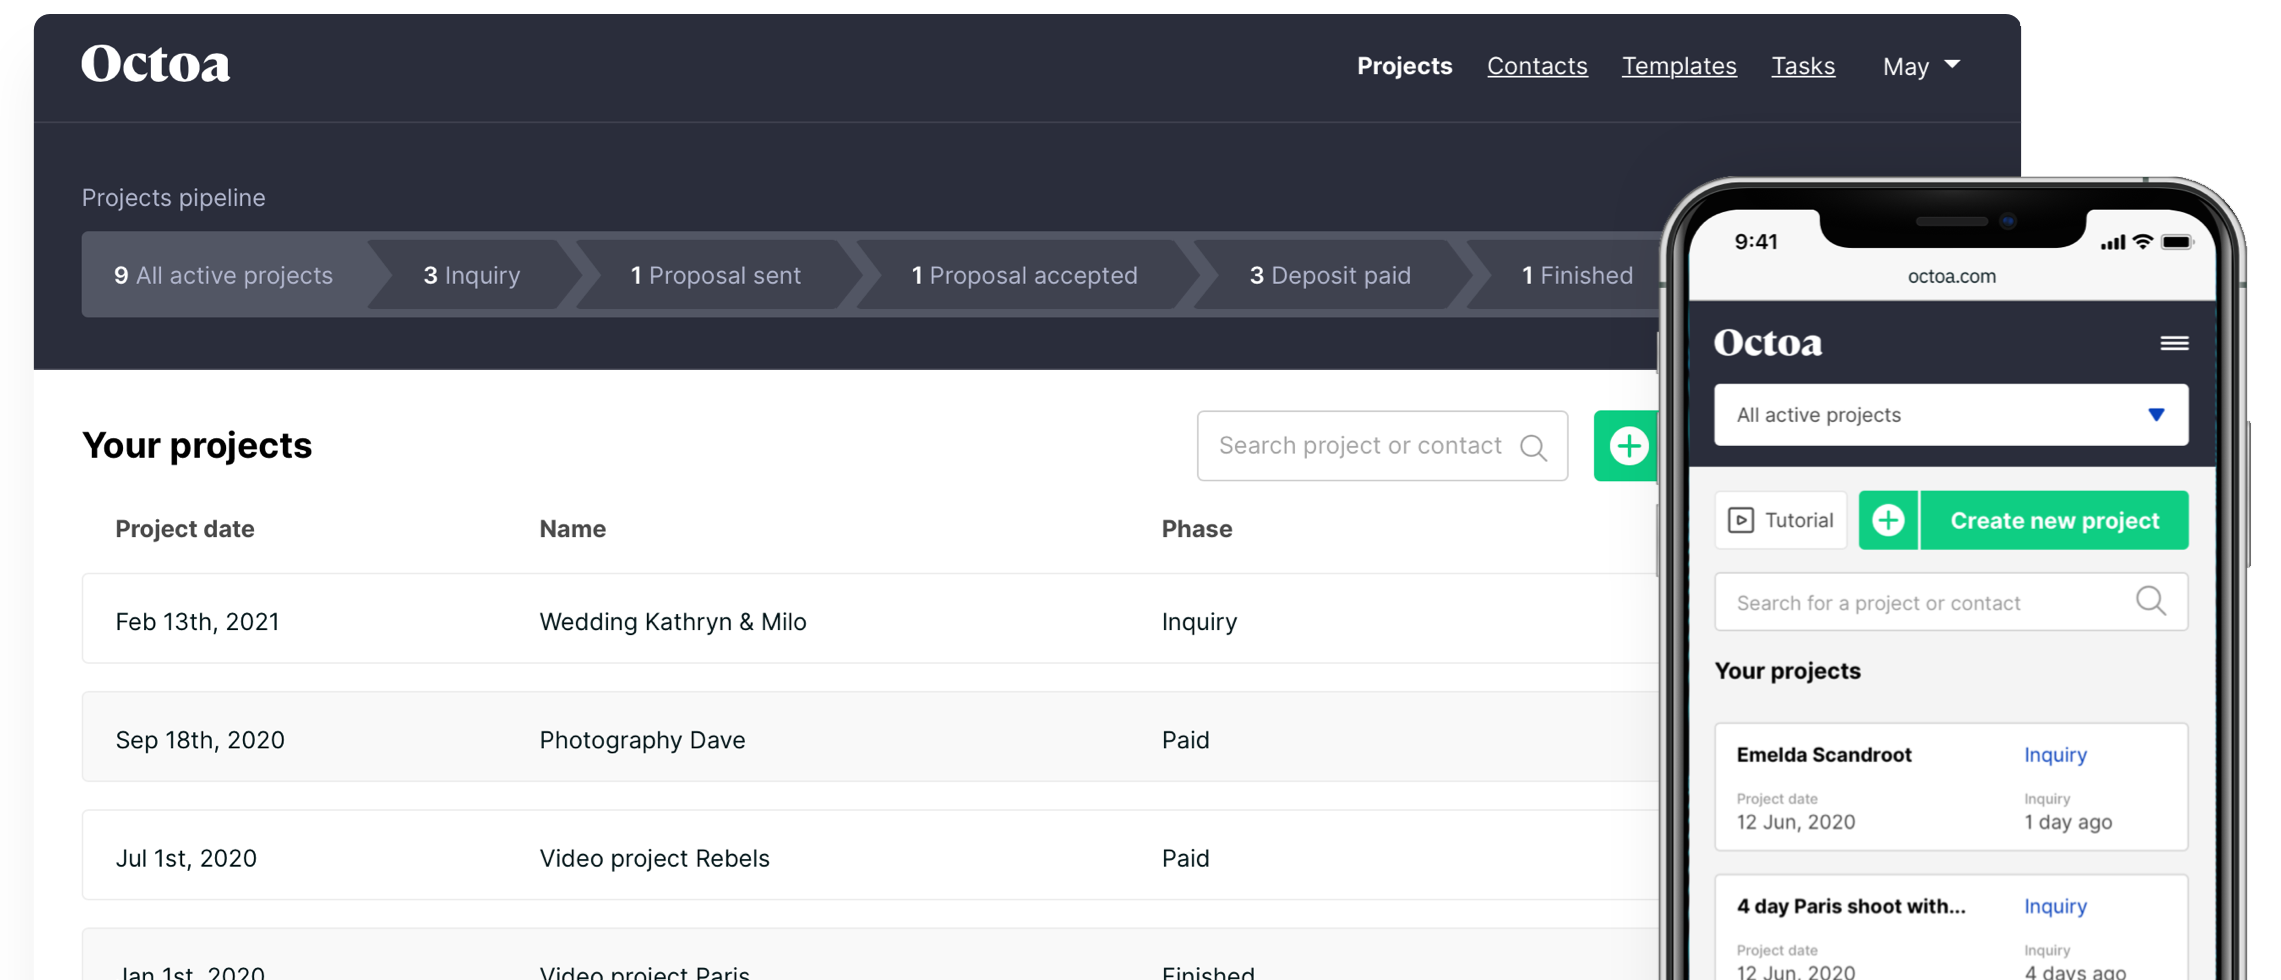Select the 1 Proposal sent pipeline stage
This screenshot has height=980, width=2281.
tap(715, 275)
